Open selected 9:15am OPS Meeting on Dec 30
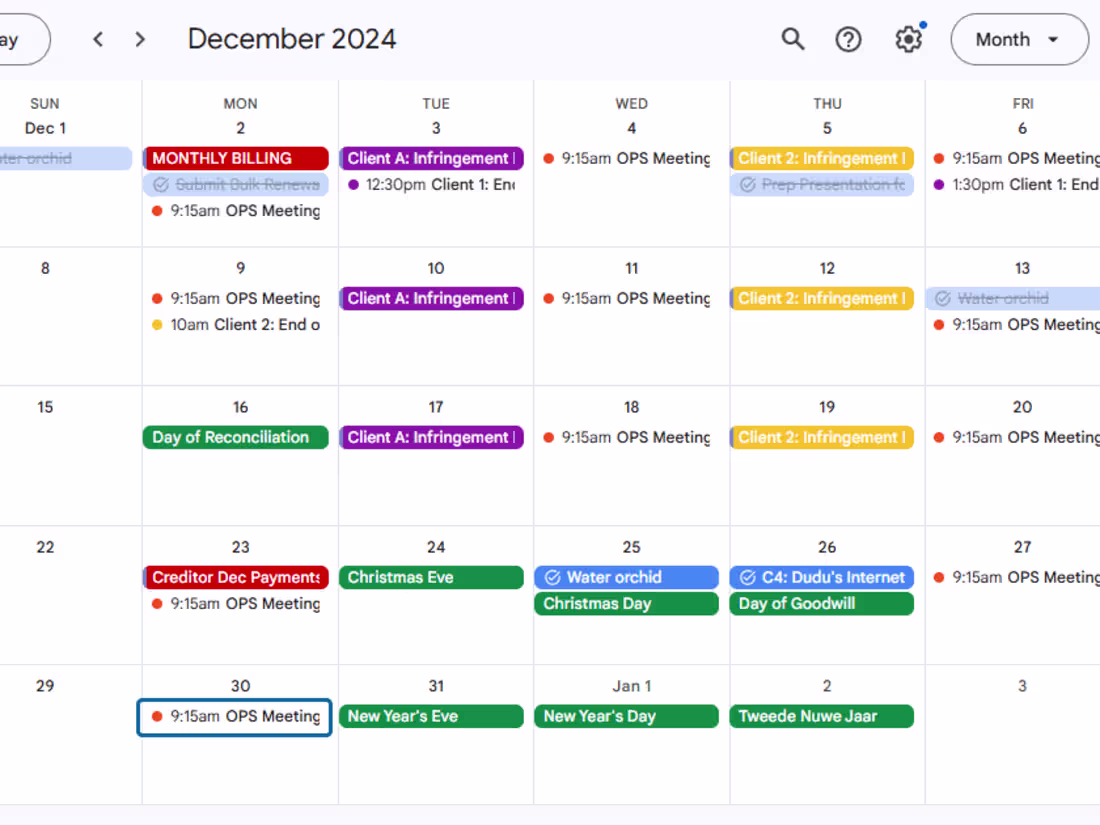Image resolution: width=1100 pixels, height=825 pixels. (234, 717)
